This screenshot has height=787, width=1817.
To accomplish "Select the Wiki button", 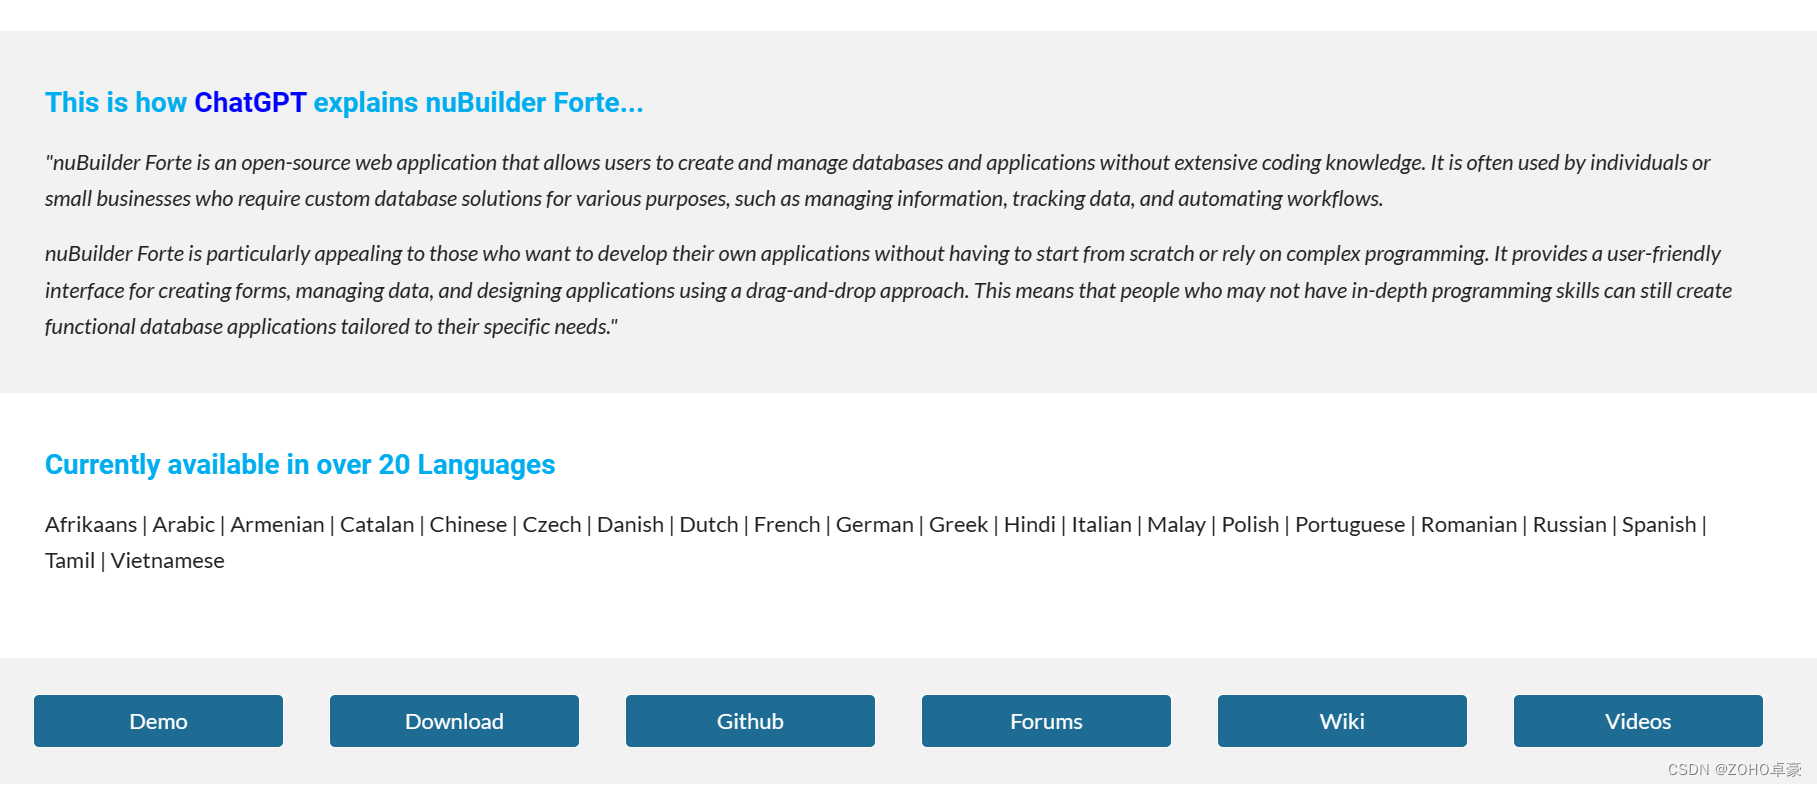I will click(x=1342, y=721).
